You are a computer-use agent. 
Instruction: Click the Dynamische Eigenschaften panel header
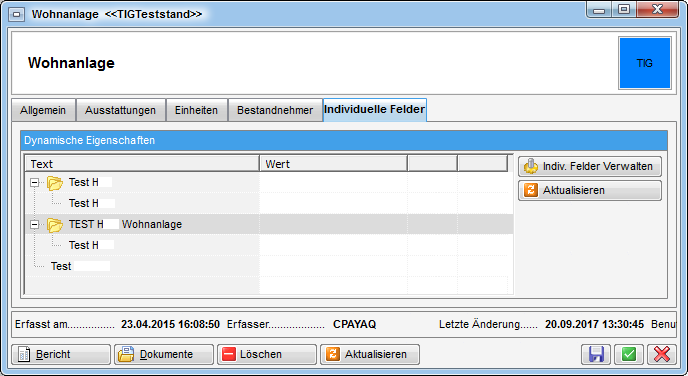[344, 140]
